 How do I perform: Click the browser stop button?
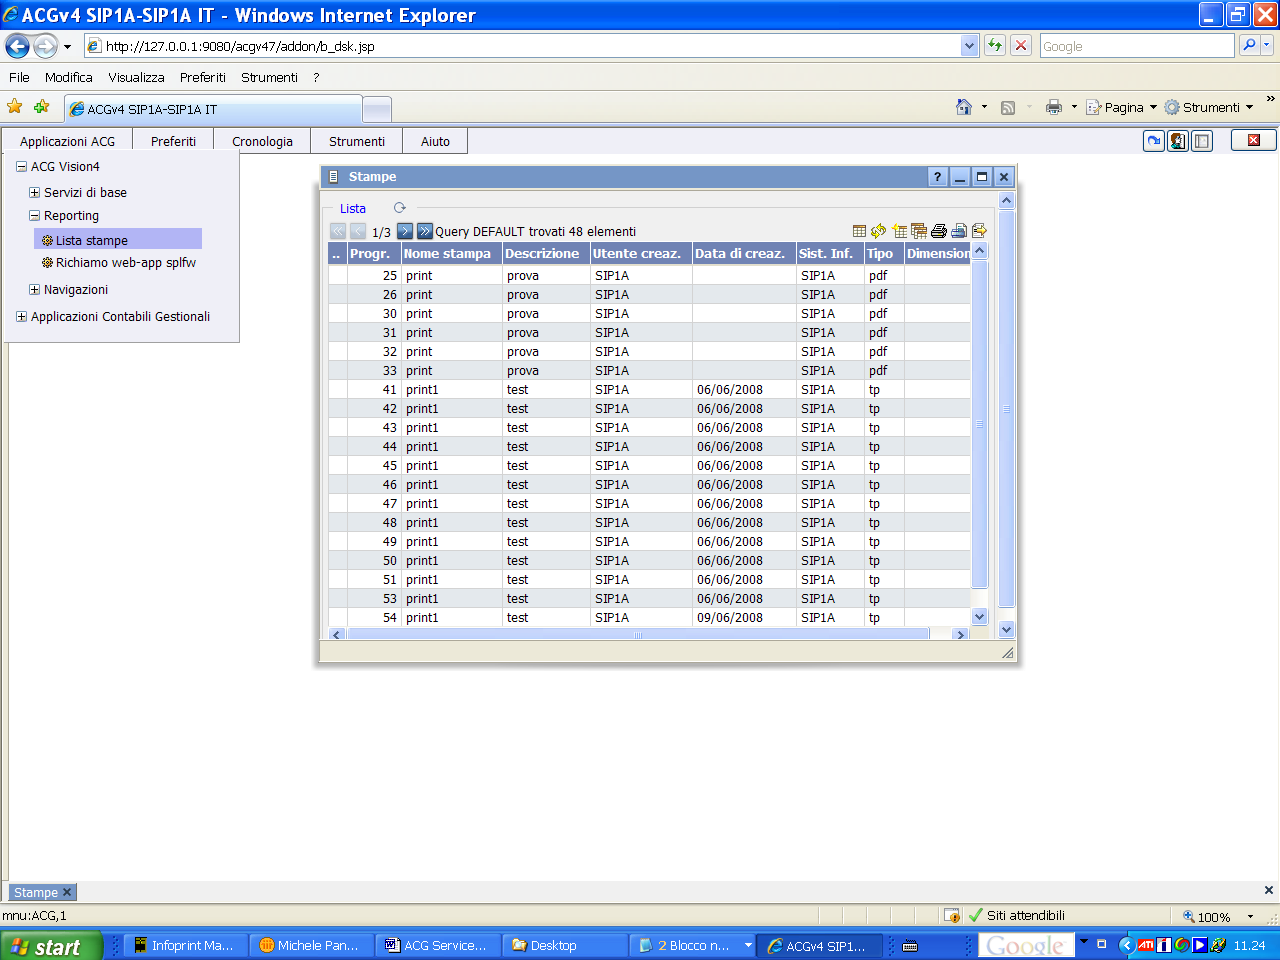click(x=1021, y=45)
